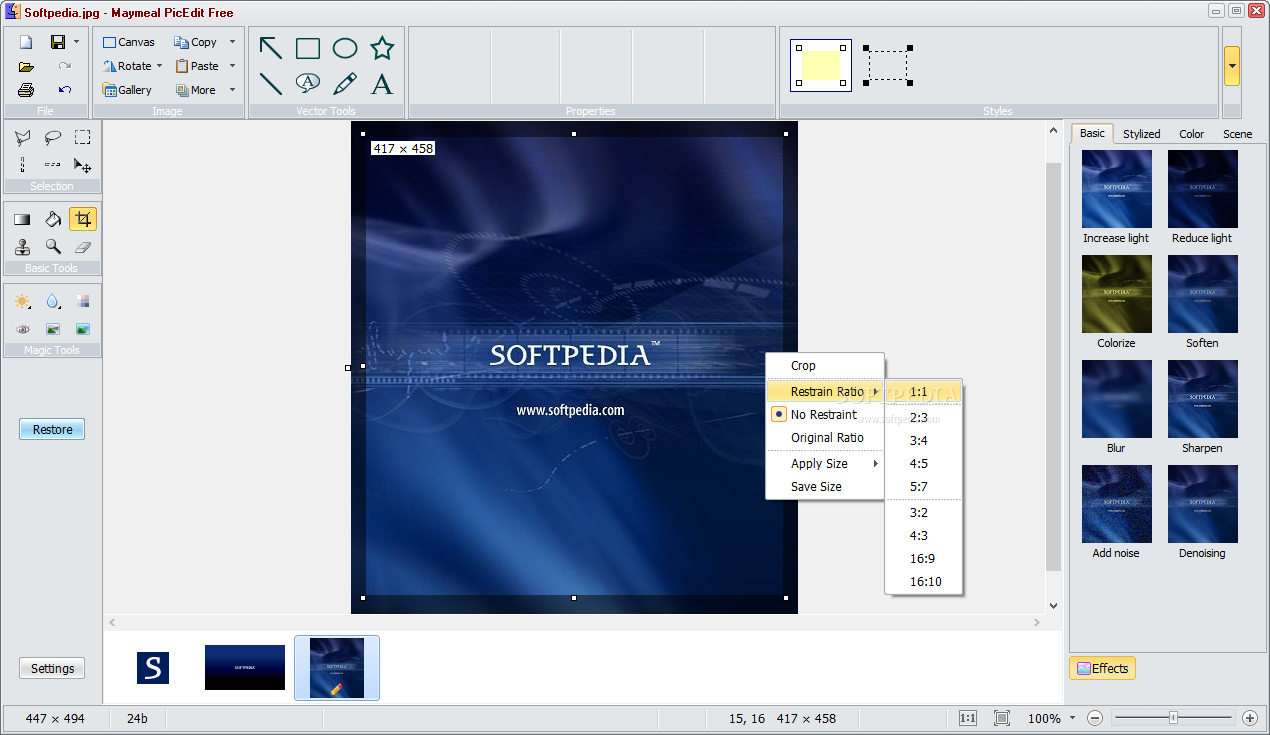
Task: Toggle the 1:1 actual size button in the status bar
Action: tap(968, 718)
